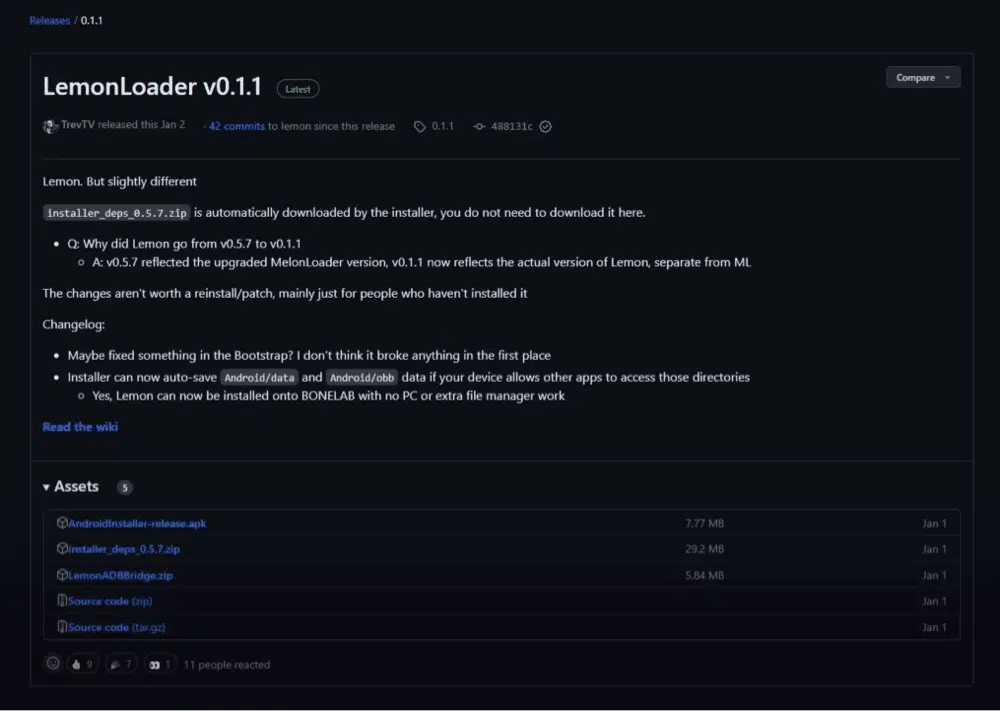Click the Jan 1 date for AndroidInstaller-release.apk
This screenshot has height=711, width=1000.
(x=934, y=524)
